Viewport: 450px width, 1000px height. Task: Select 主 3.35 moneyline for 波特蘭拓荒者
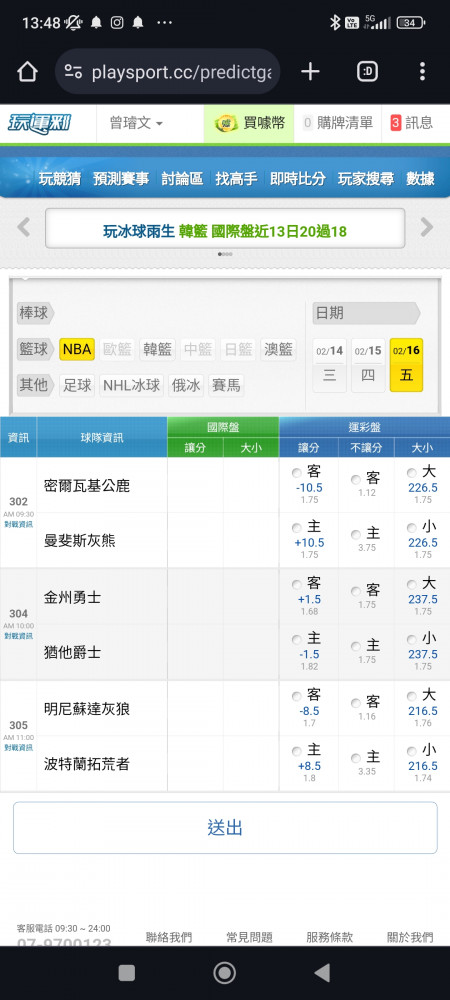click(356, 758)
